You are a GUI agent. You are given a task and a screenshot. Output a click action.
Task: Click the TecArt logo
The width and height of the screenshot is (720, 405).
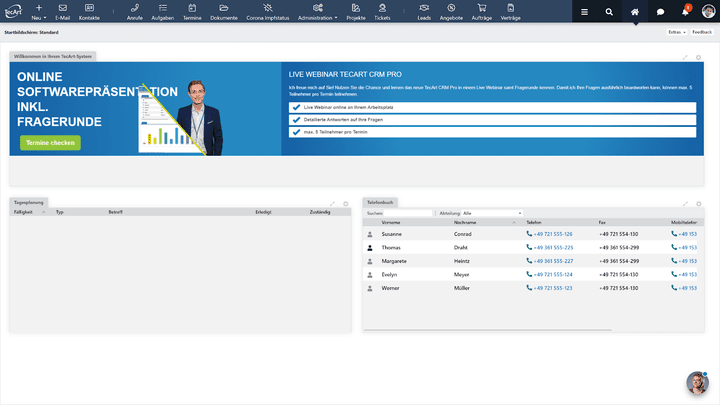(x=13, y=11)
